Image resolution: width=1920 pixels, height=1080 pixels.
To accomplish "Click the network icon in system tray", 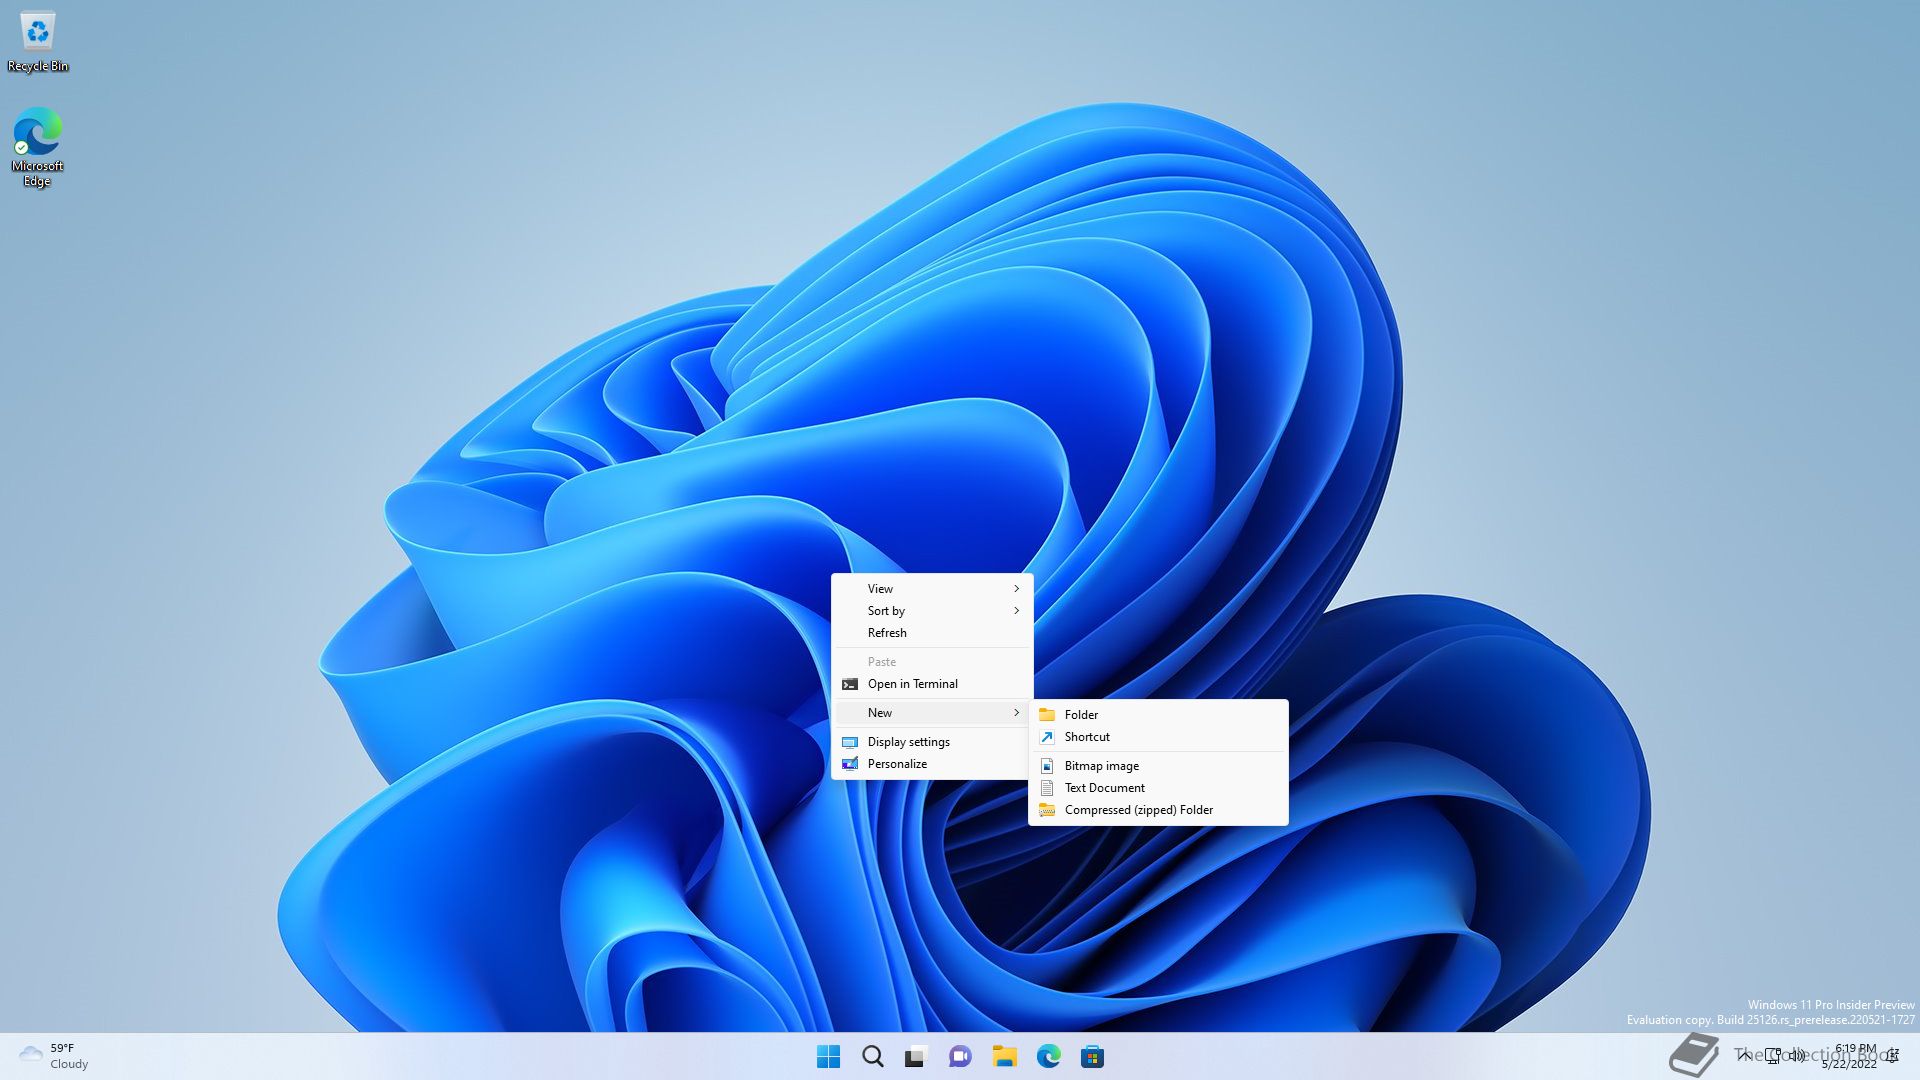I will (1772, 1055).
